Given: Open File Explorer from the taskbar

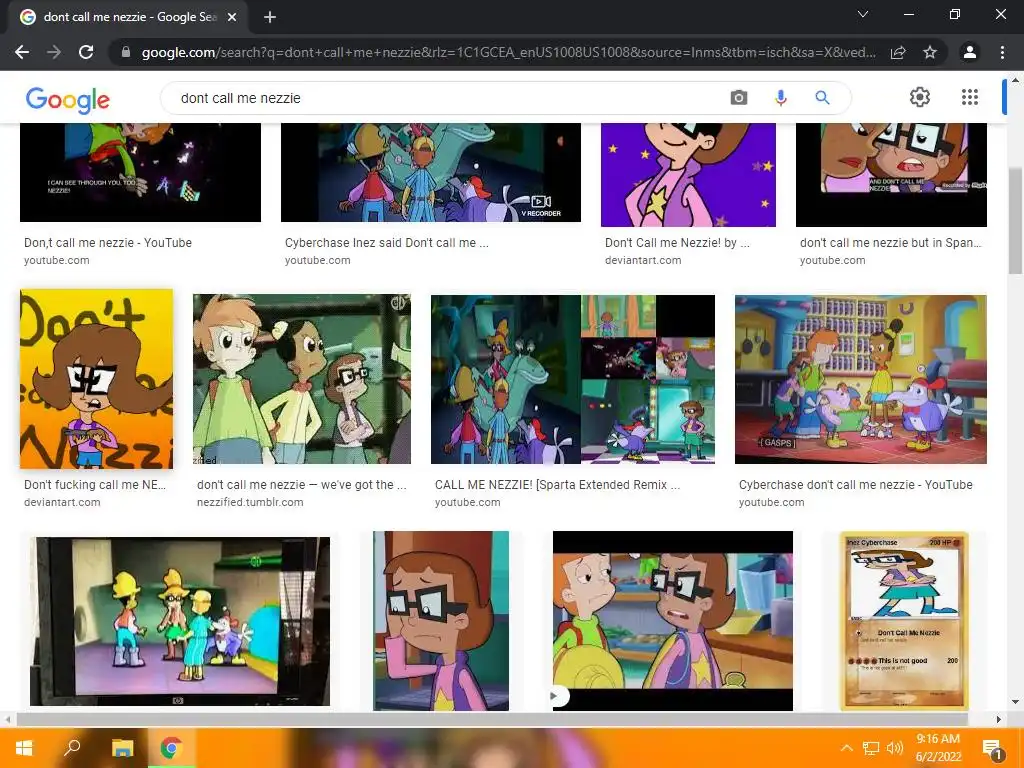Looking at the screenshot, I should [122, 748].
